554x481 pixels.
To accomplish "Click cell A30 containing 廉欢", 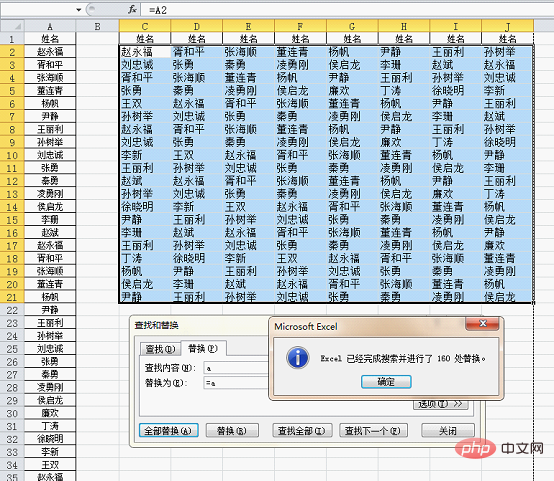I will [50, 413].
